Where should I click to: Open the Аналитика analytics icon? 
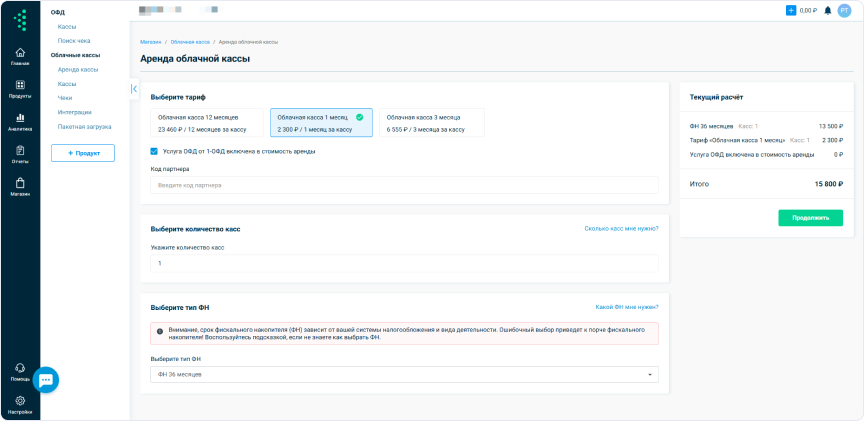pos(20,120)
